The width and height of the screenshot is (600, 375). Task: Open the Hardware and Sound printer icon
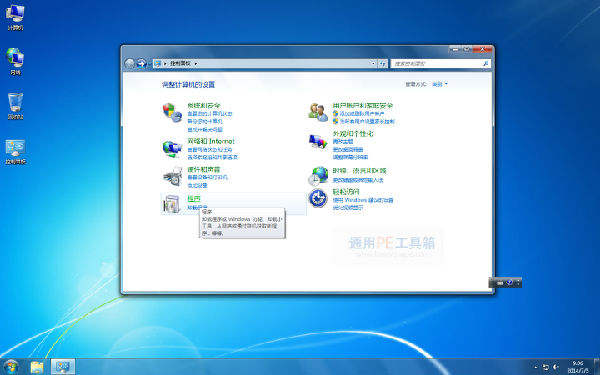point(172,176)
